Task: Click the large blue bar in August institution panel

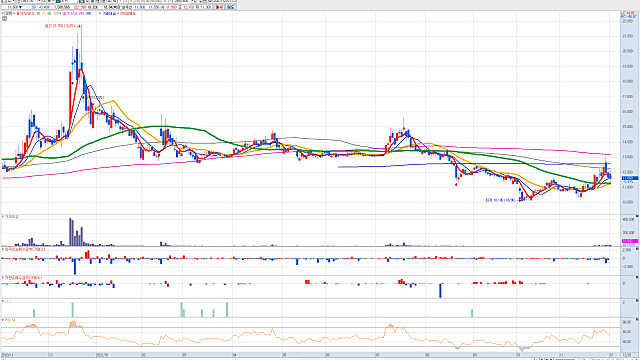Action: click(x=440, y=290)
